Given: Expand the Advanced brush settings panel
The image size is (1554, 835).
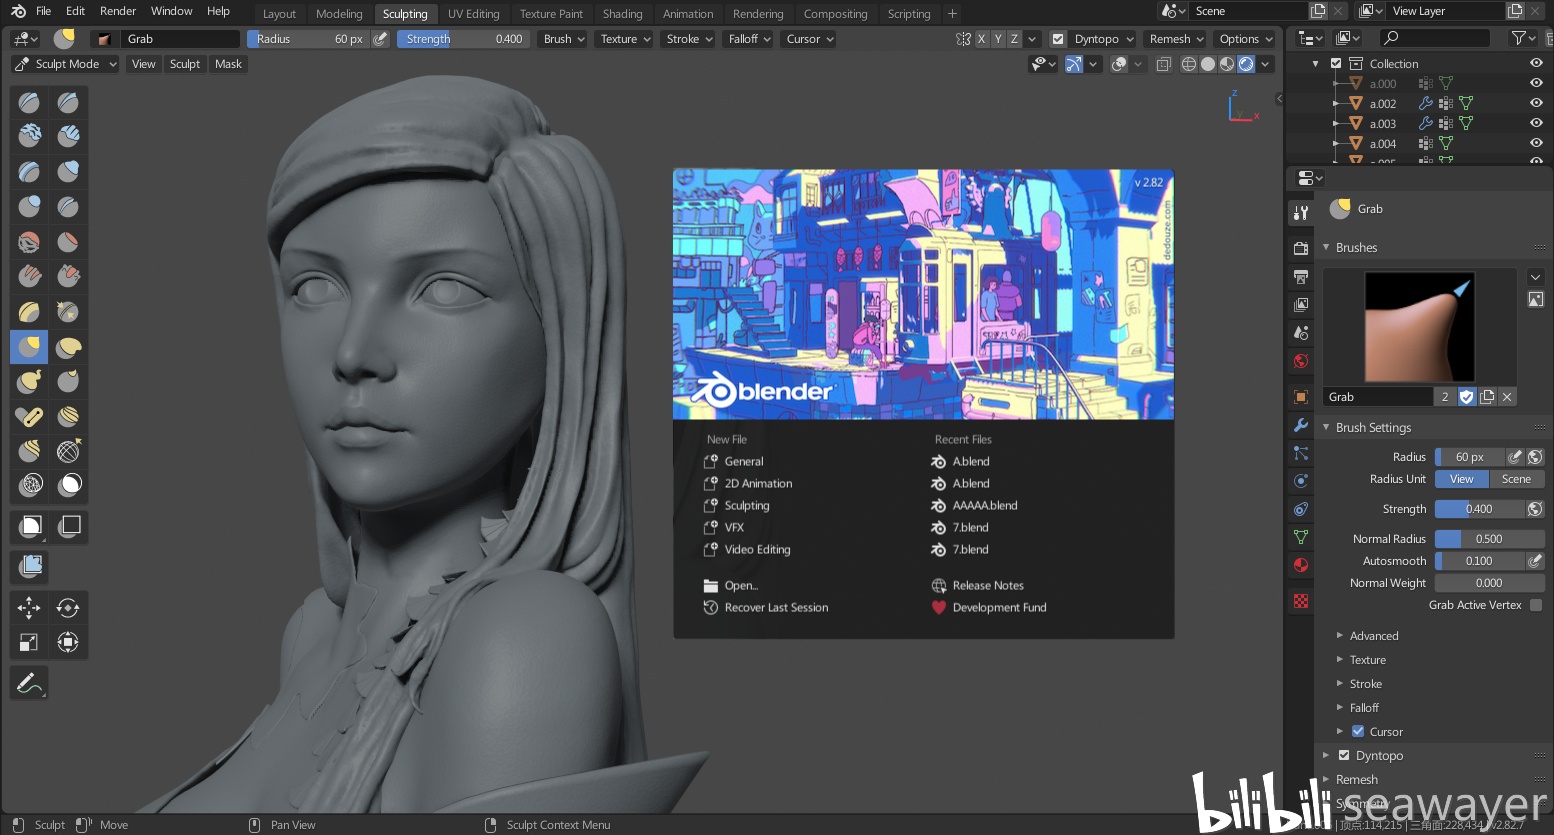Looking at the screenshot, I should click(1374, 636).
